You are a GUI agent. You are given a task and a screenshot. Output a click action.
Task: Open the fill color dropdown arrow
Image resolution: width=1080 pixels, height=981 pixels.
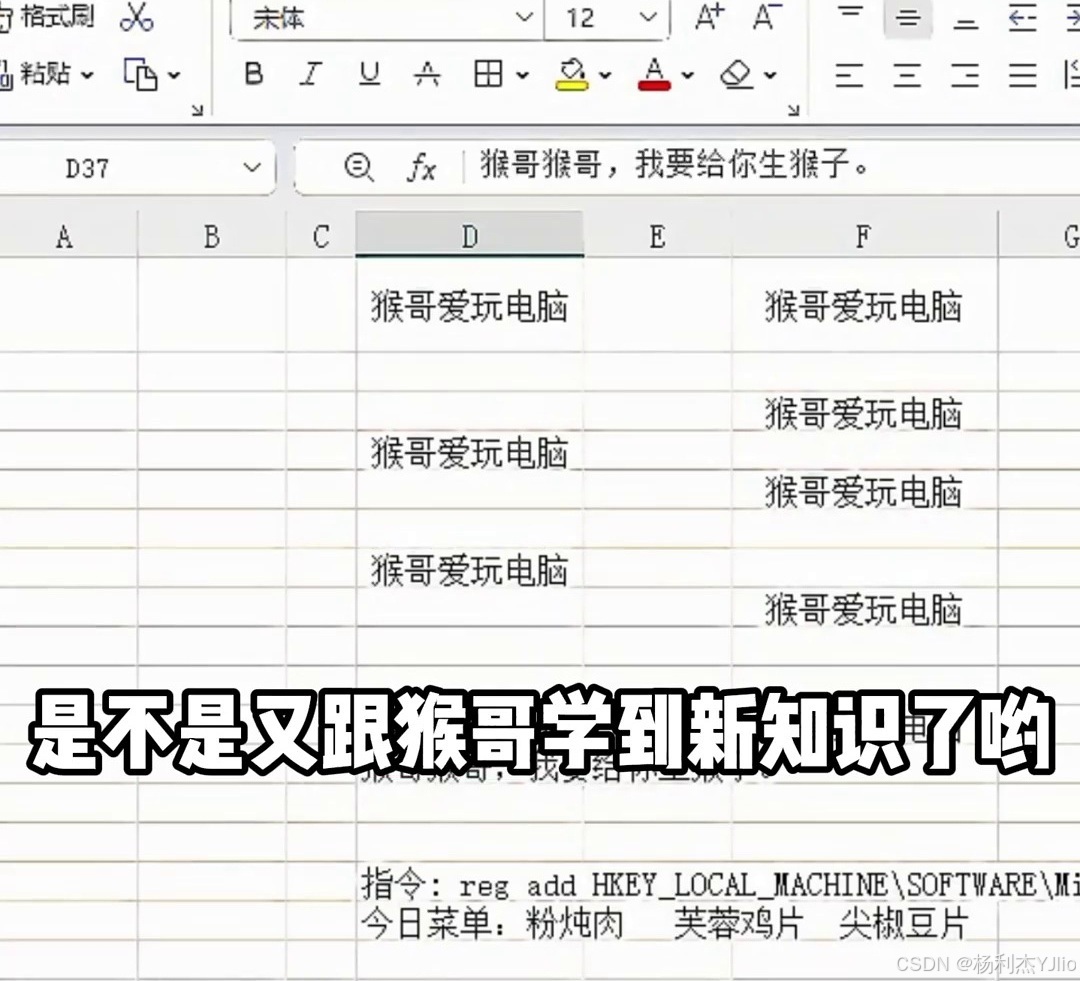[x=605, y=74]
